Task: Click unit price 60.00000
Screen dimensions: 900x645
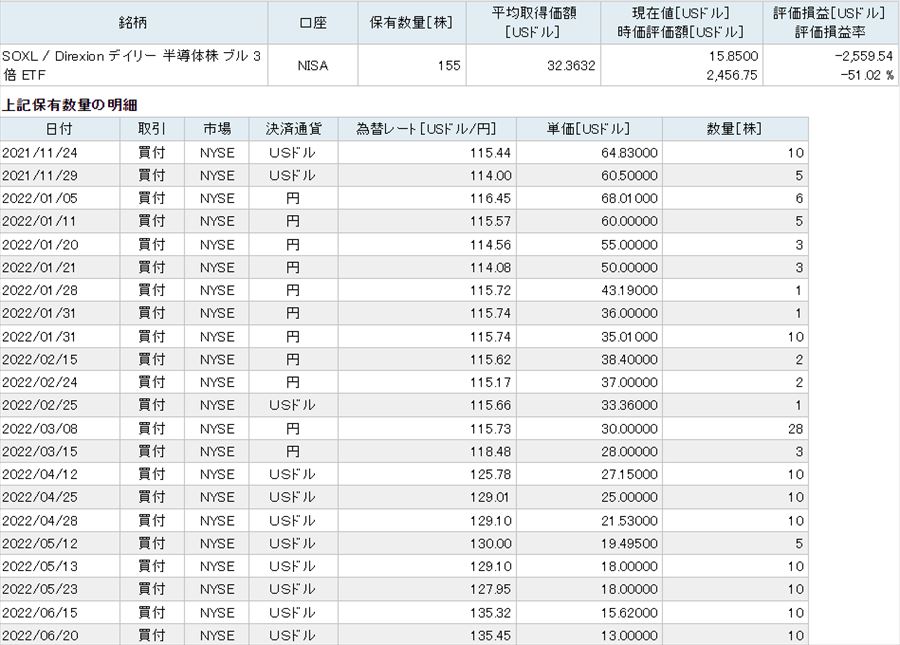Action: (629, 222)
